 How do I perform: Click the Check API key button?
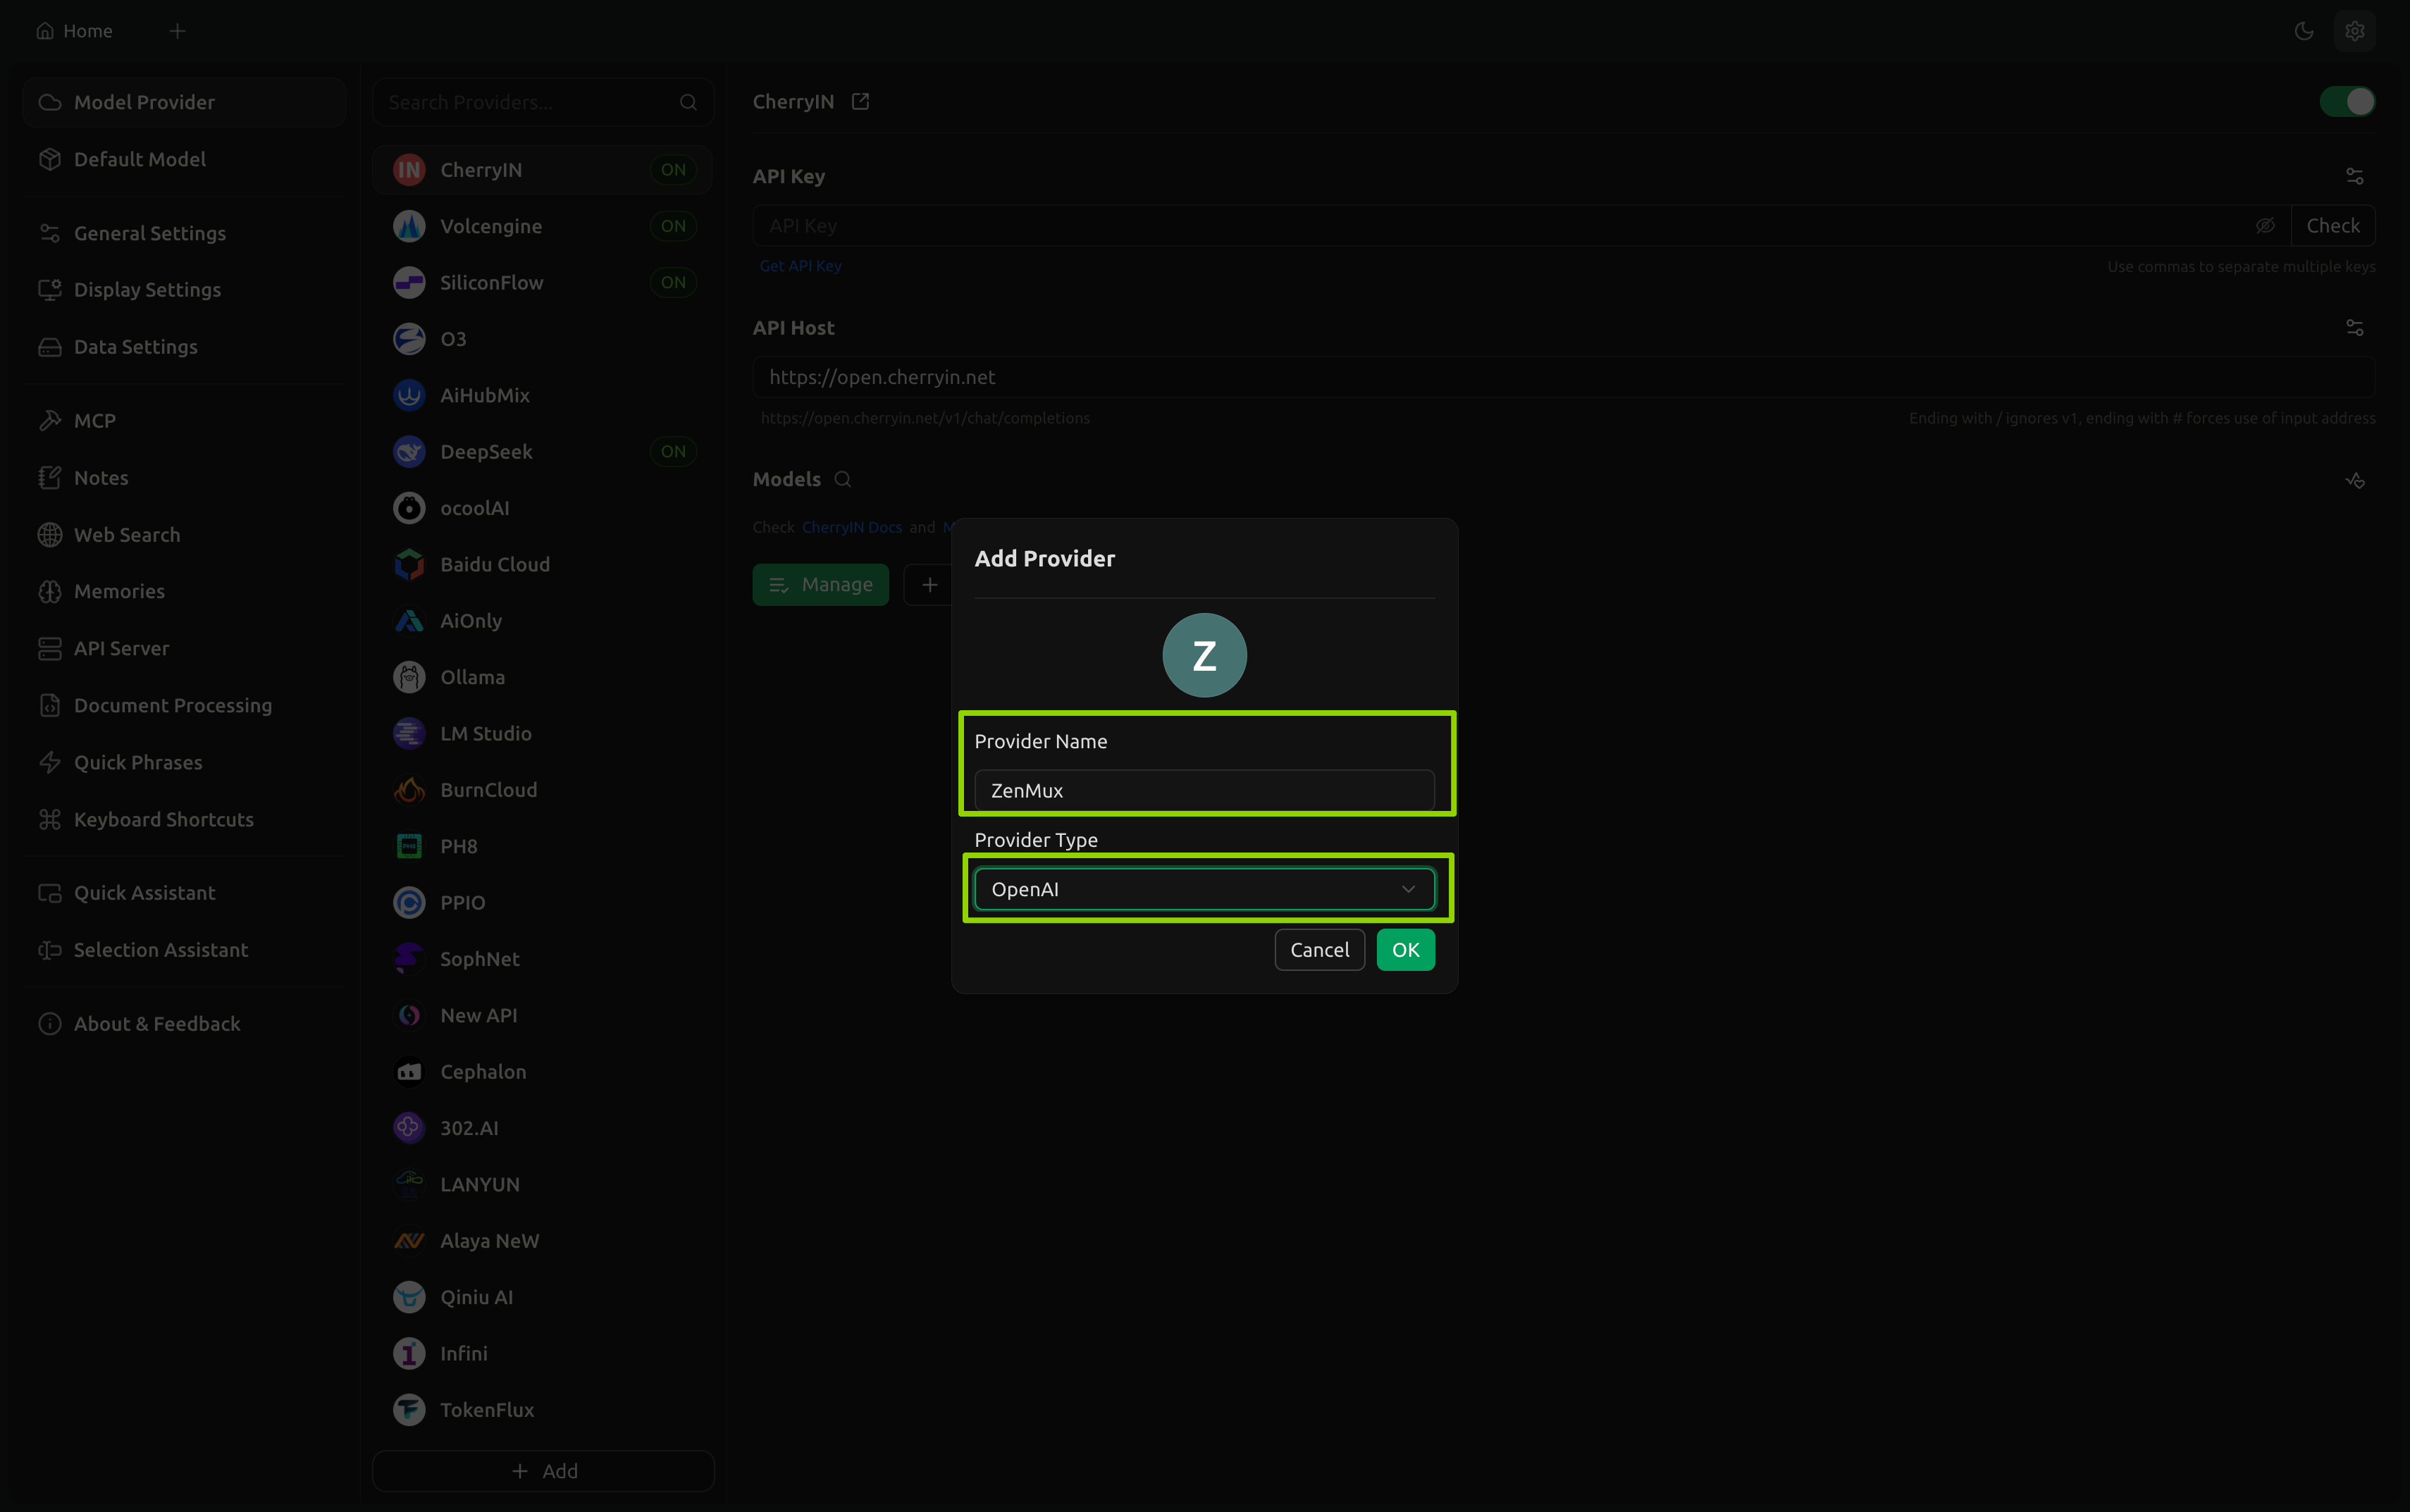[2332, 226]
